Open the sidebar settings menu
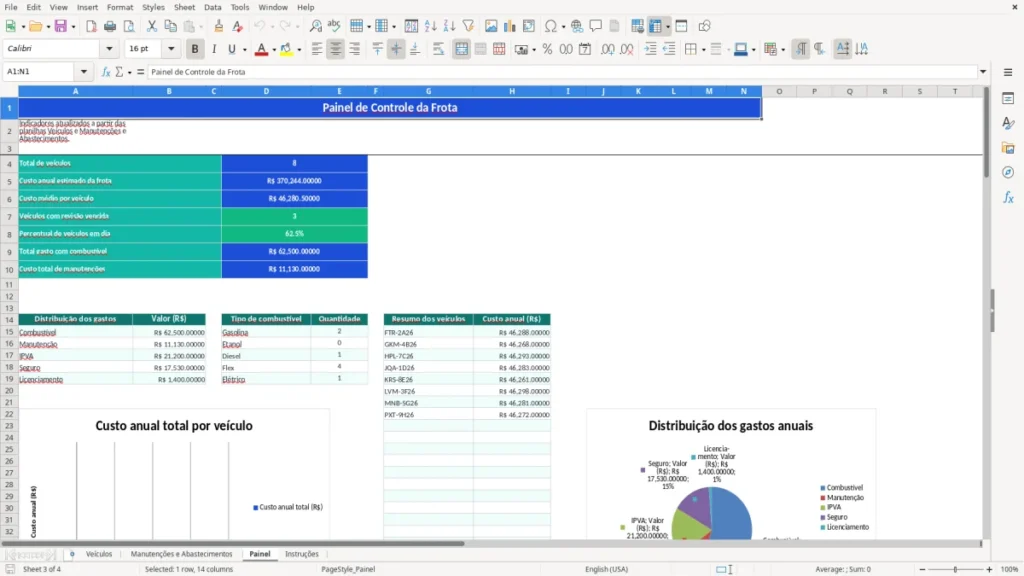1024x576 pixels. click(1008, 72)
